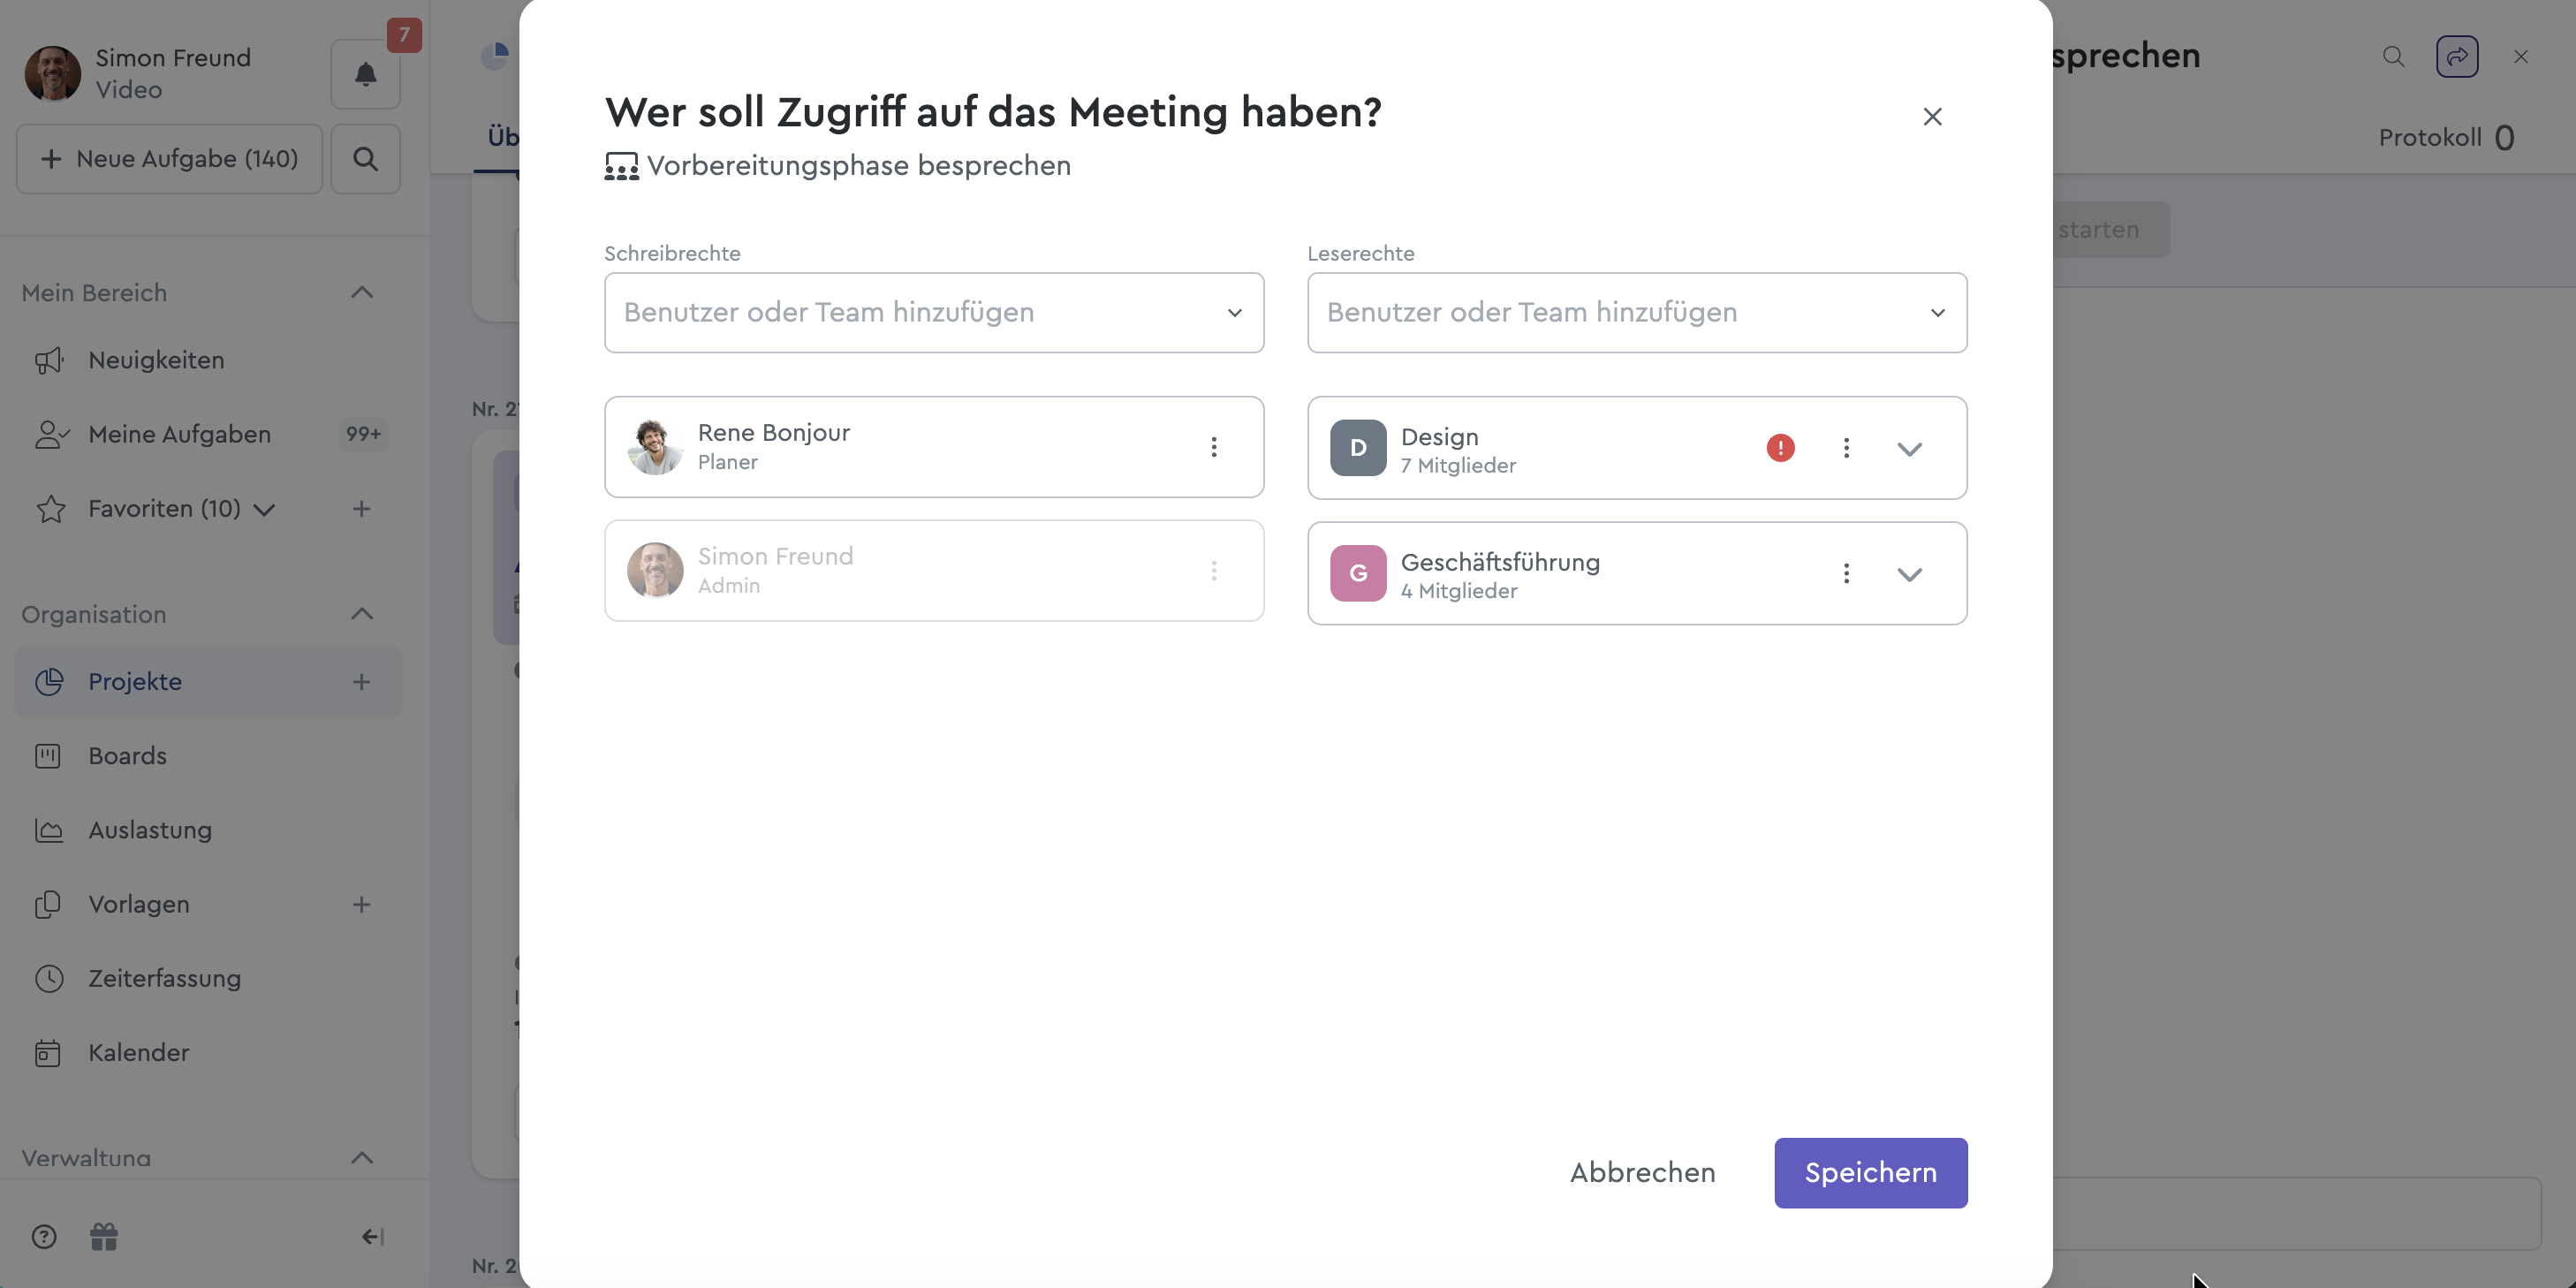Close the meeting access dialog
Image resolution: width=2576 pixels, height=1288 pixels.
pos(1932,117)
